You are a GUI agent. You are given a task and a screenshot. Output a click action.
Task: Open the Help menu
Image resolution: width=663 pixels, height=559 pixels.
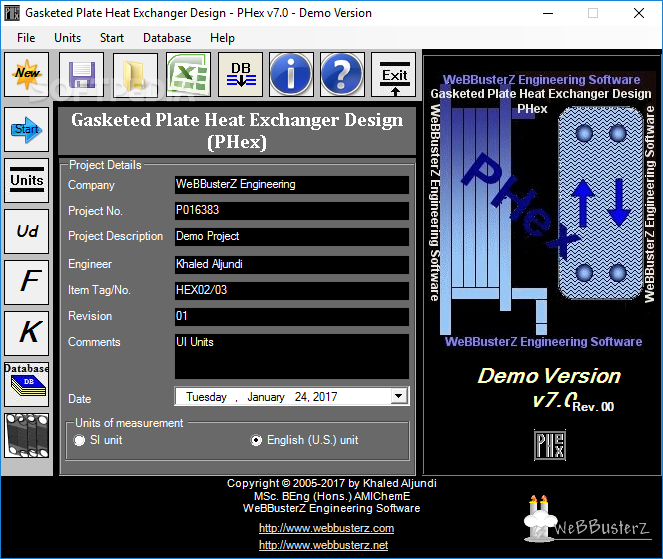[222, 38]
